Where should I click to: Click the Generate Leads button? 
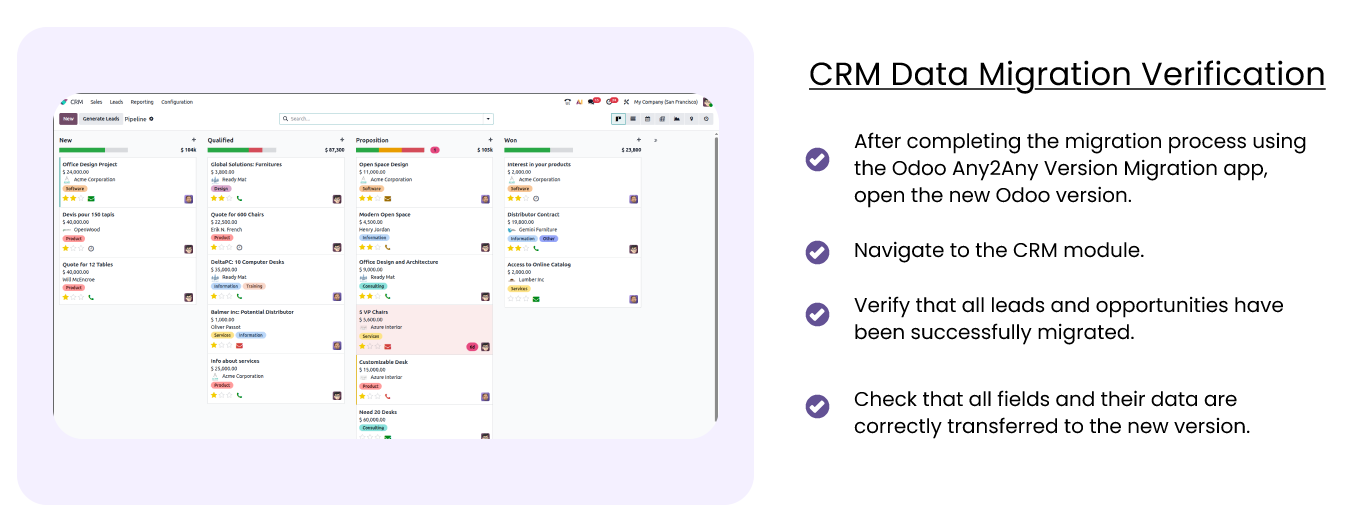click(x=101, y=119)
